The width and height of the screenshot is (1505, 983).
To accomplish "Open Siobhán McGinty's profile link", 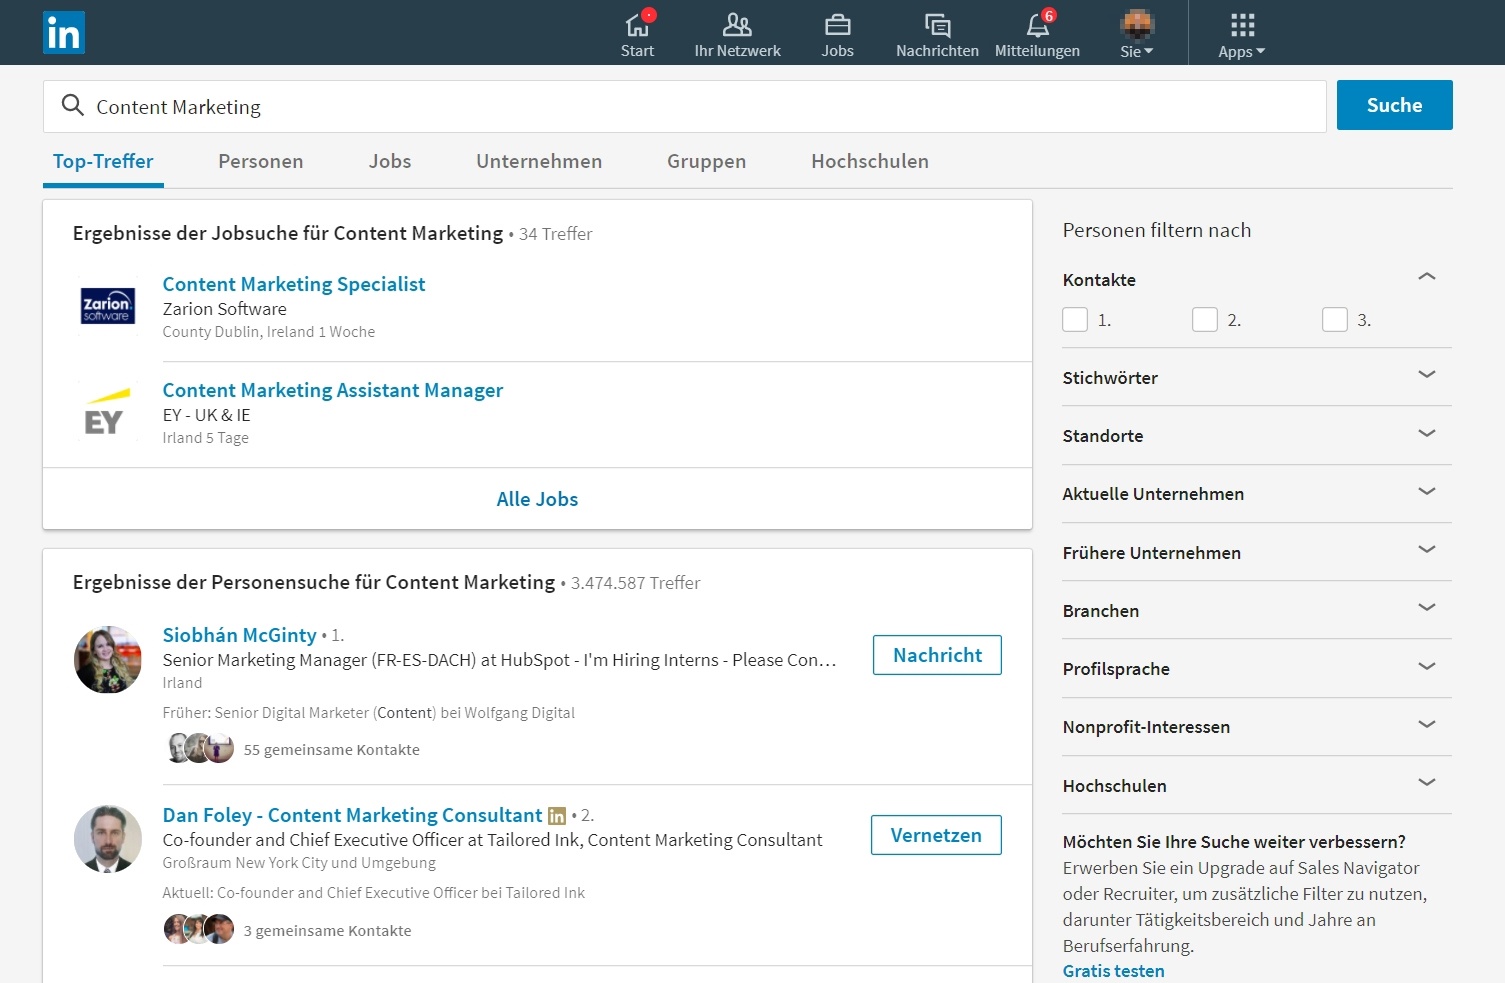I will coord(240,635).
